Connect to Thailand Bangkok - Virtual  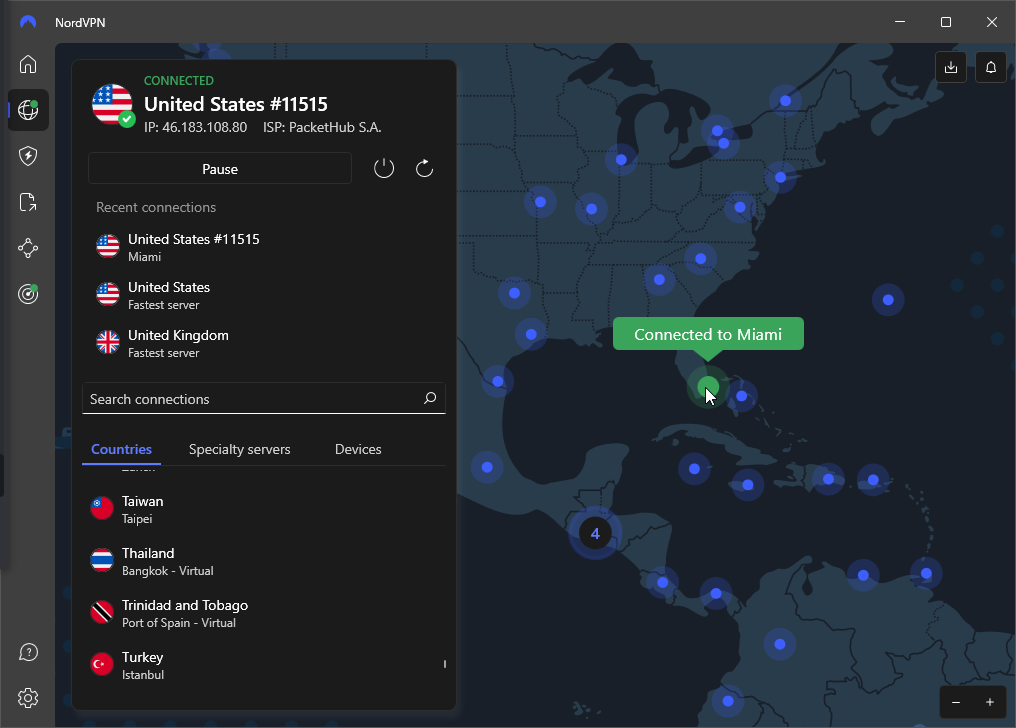coord(264,561)
